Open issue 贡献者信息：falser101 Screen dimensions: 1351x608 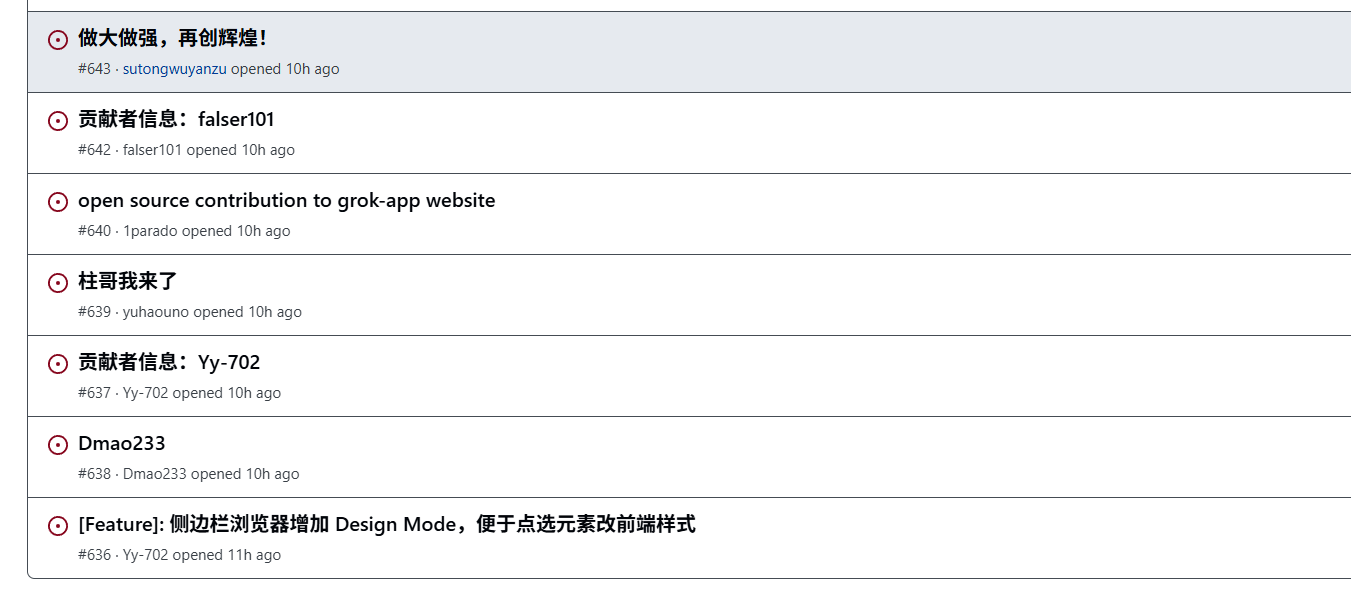tap(176, 119)
